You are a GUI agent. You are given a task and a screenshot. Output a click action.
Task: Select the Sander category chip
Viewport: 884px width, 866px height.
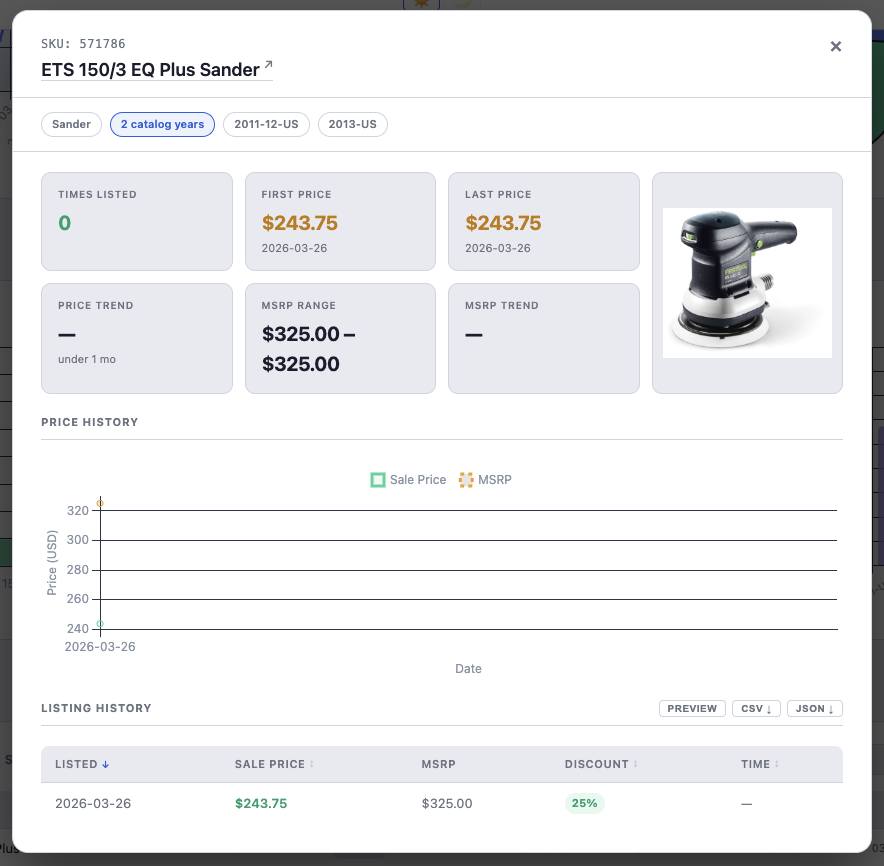tap(71, 124)
